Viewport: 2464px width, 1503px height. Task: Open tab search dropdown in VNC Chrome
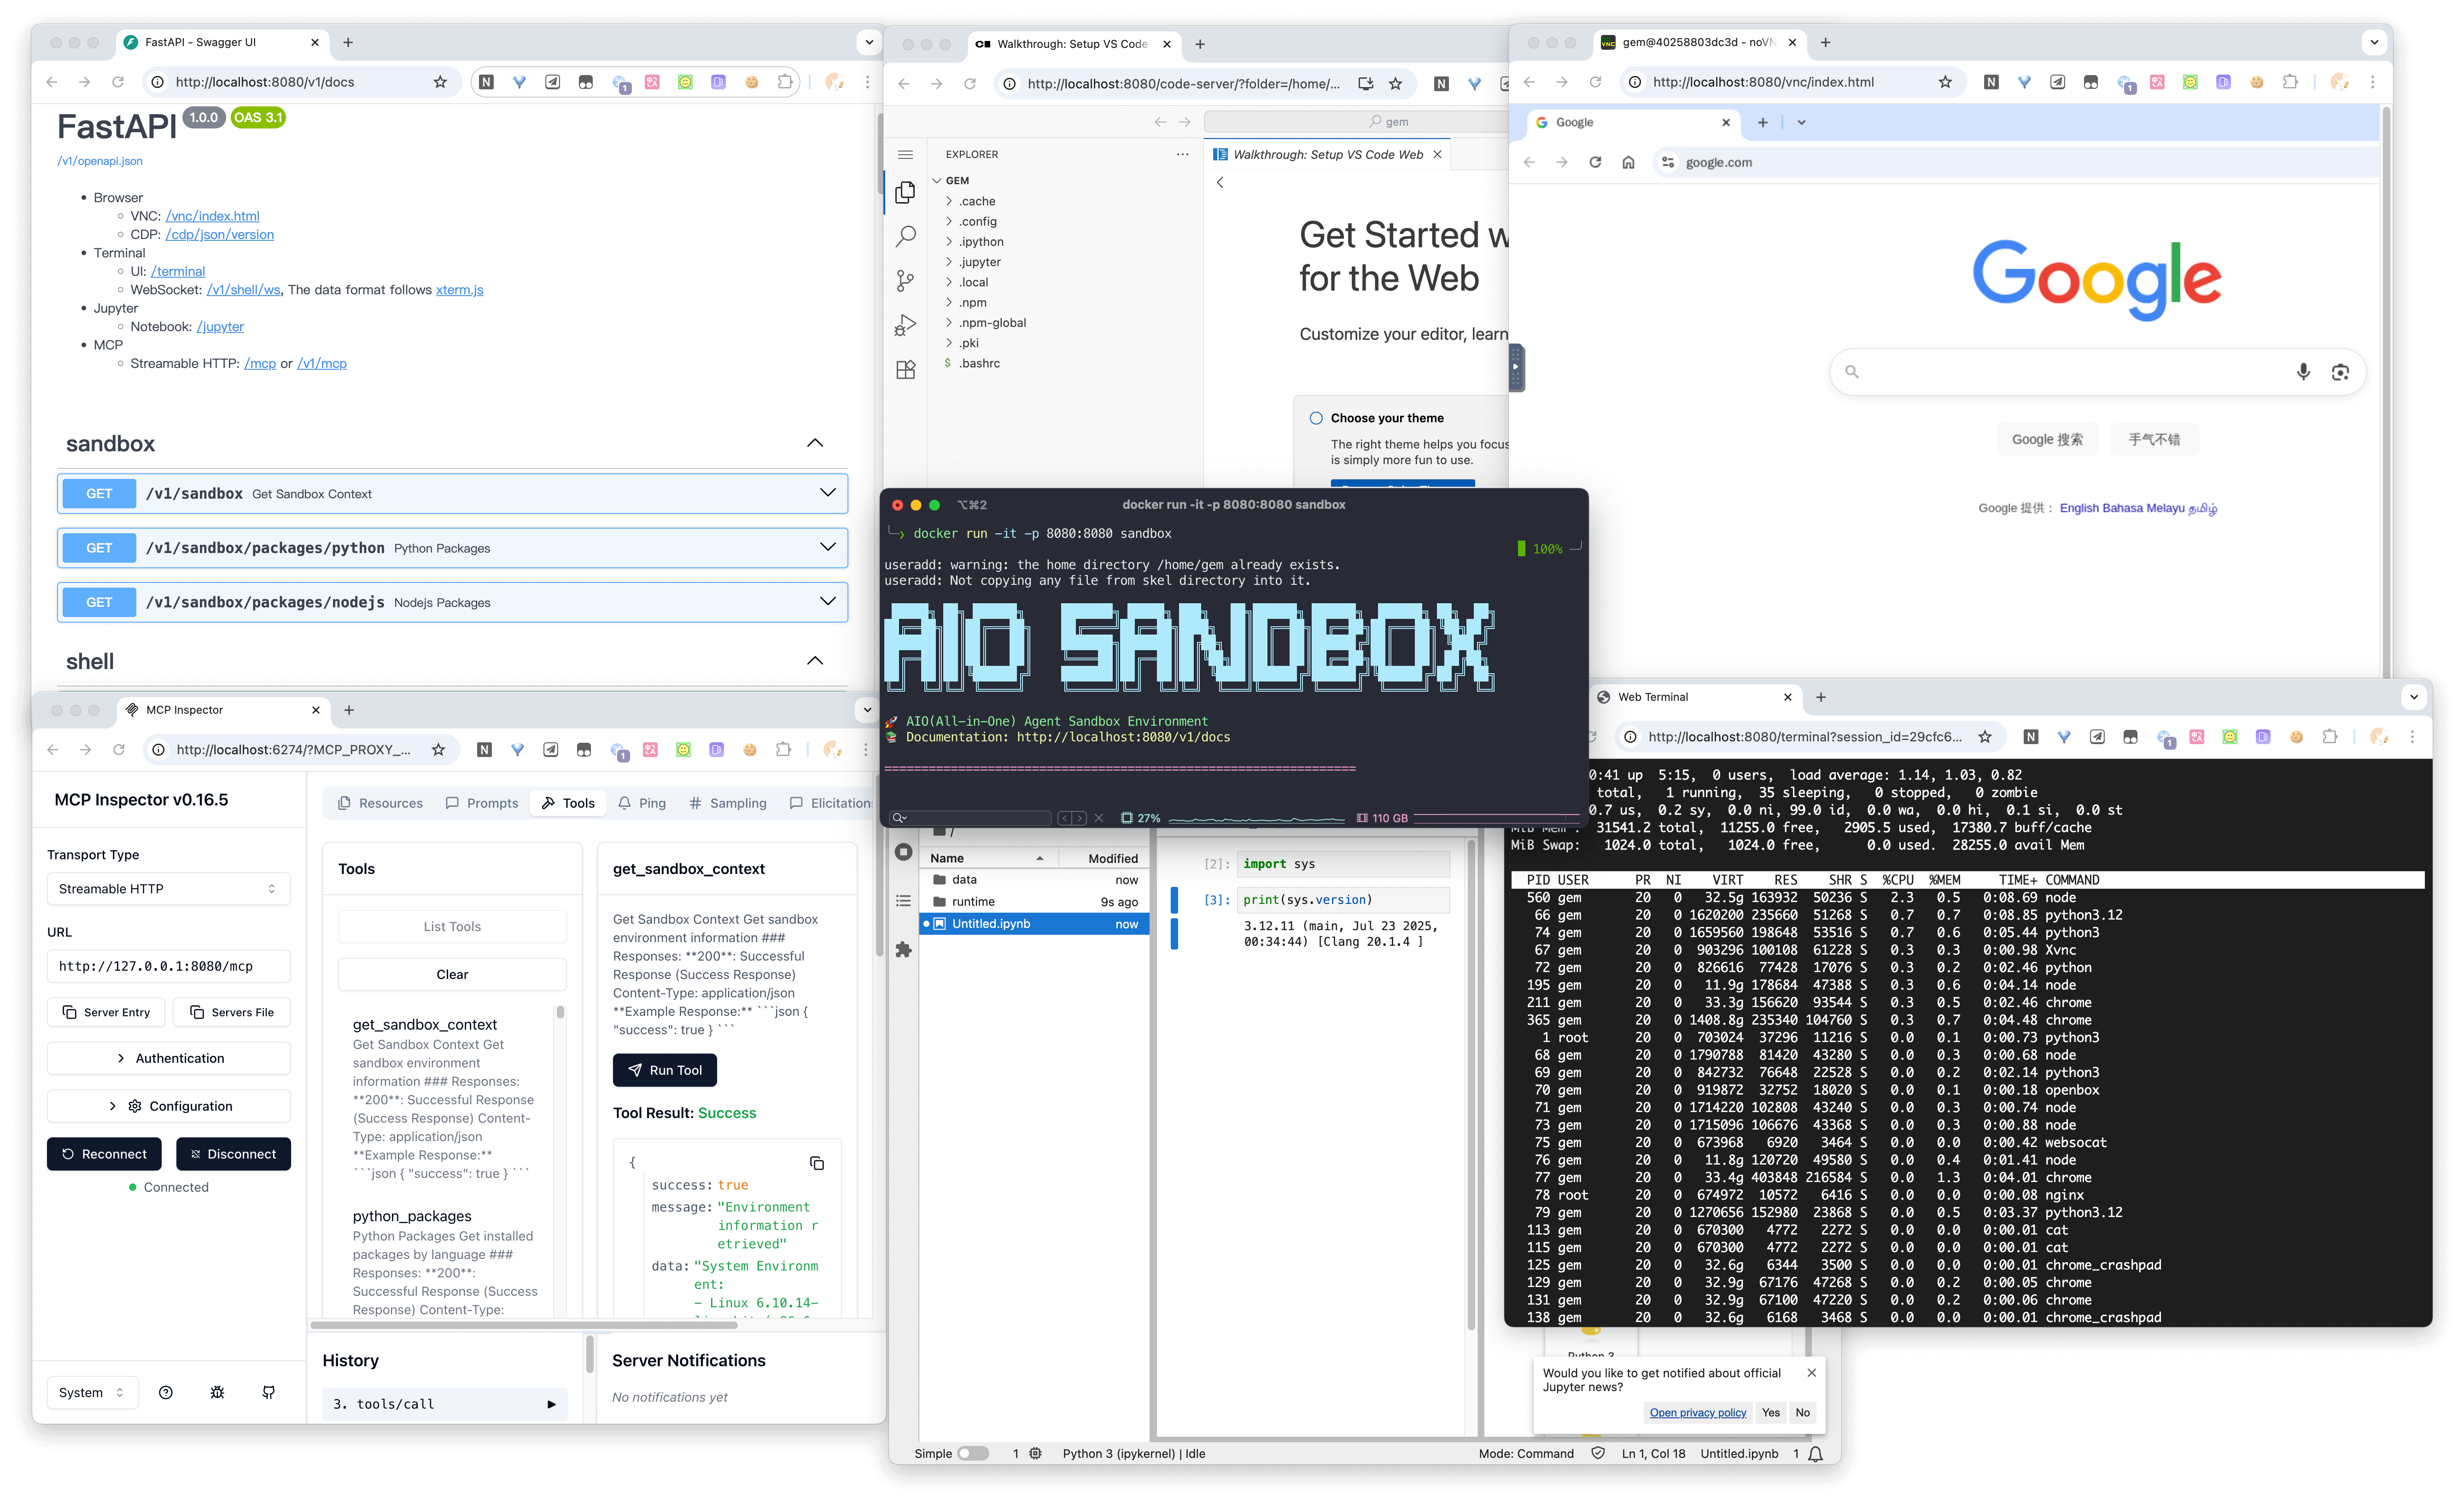tap(1801, 122)
